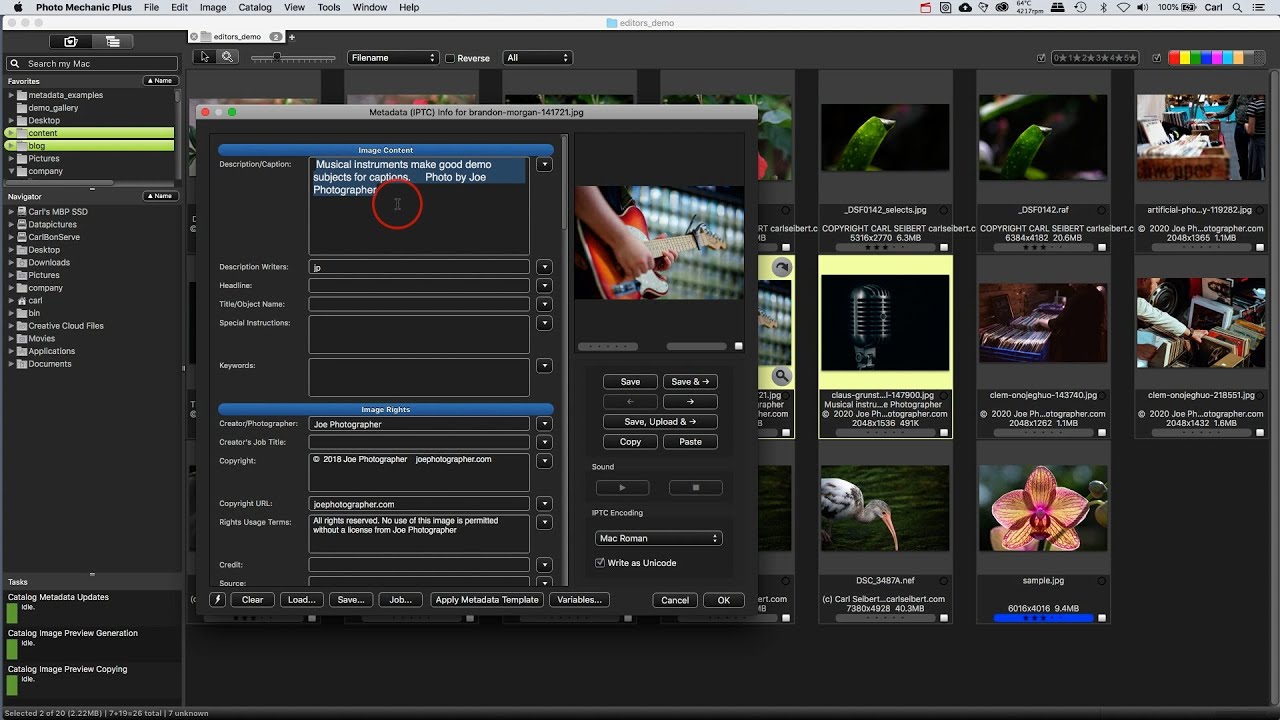Go to next image with right arrow
This screenshot has width=1280, height=720.
pyautogui.click(x=690, y=401)
